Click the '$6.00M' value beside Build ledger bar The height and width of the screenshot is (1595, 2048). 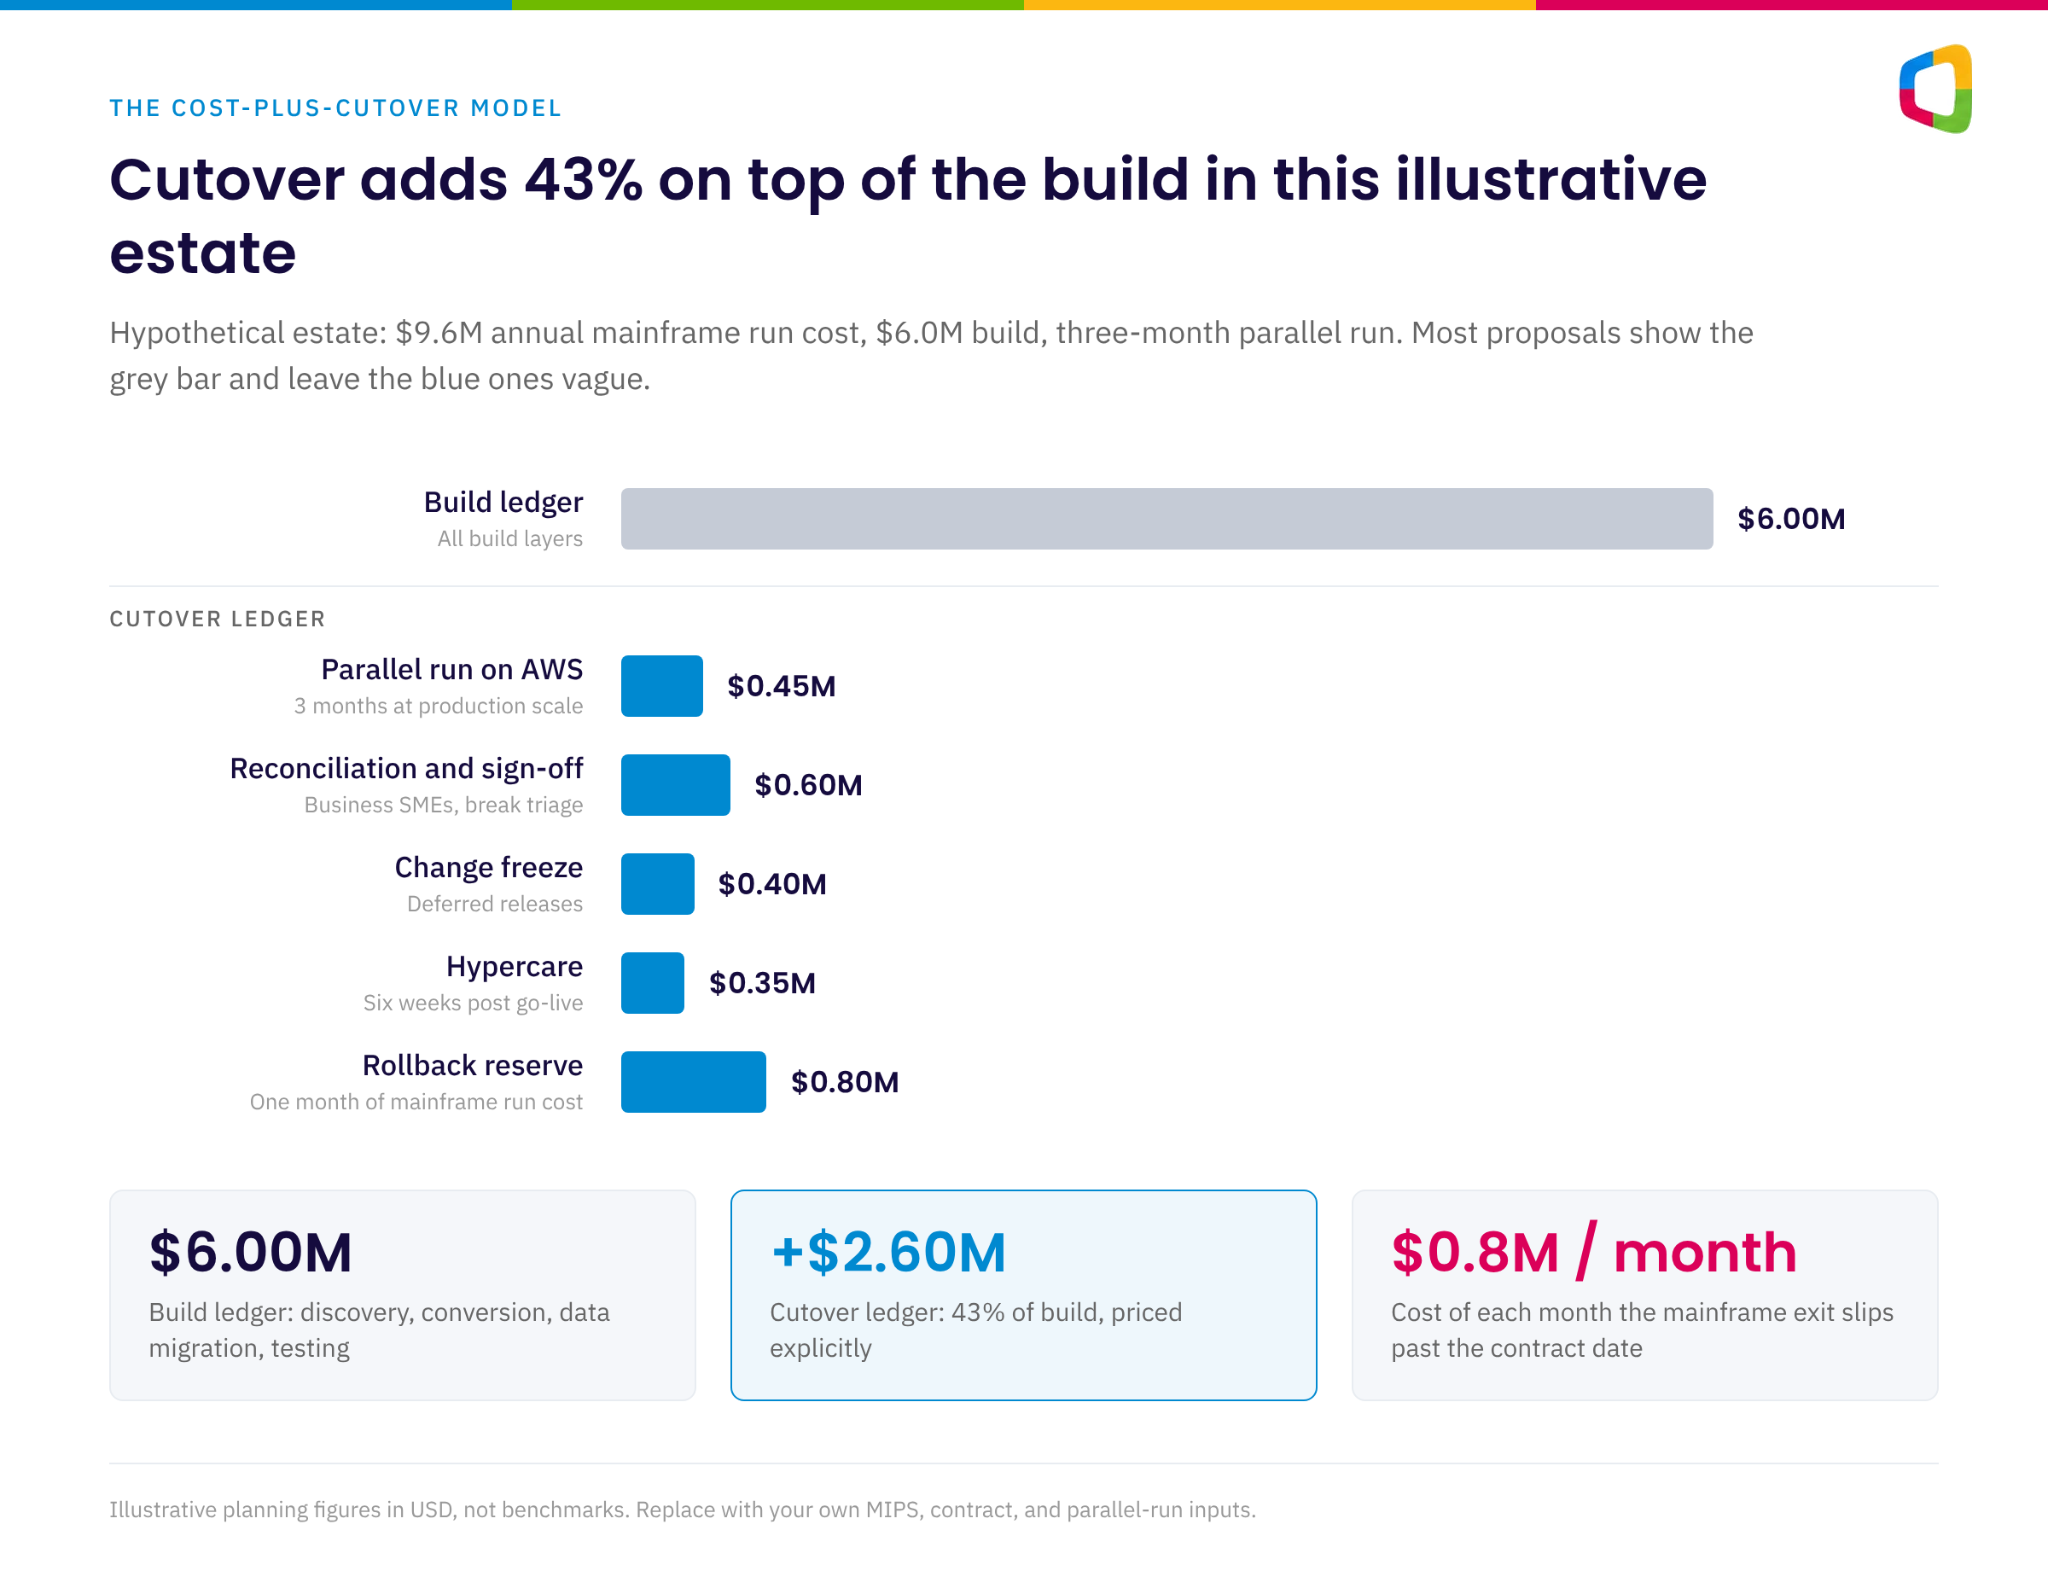pos(1791,519)
